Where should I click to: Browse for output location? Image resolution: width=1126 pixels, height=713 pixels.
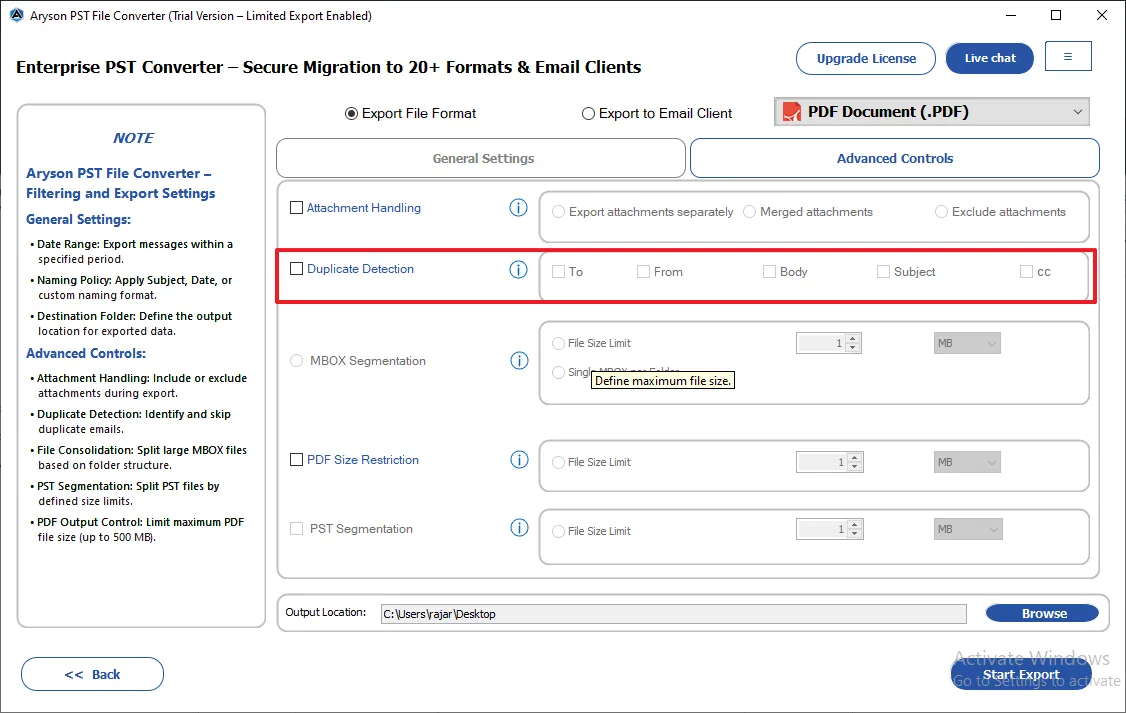pos(1042,613)
